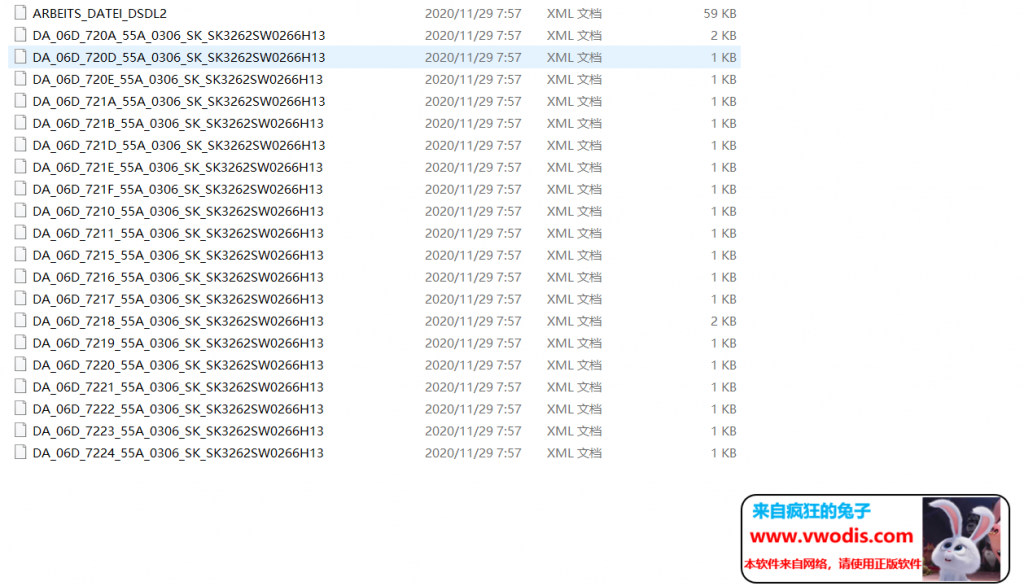The height and width of the screenshot is (586, 1024).
Task: Click the document icon next to DA_06D_721F
Action: coord(20,190)
